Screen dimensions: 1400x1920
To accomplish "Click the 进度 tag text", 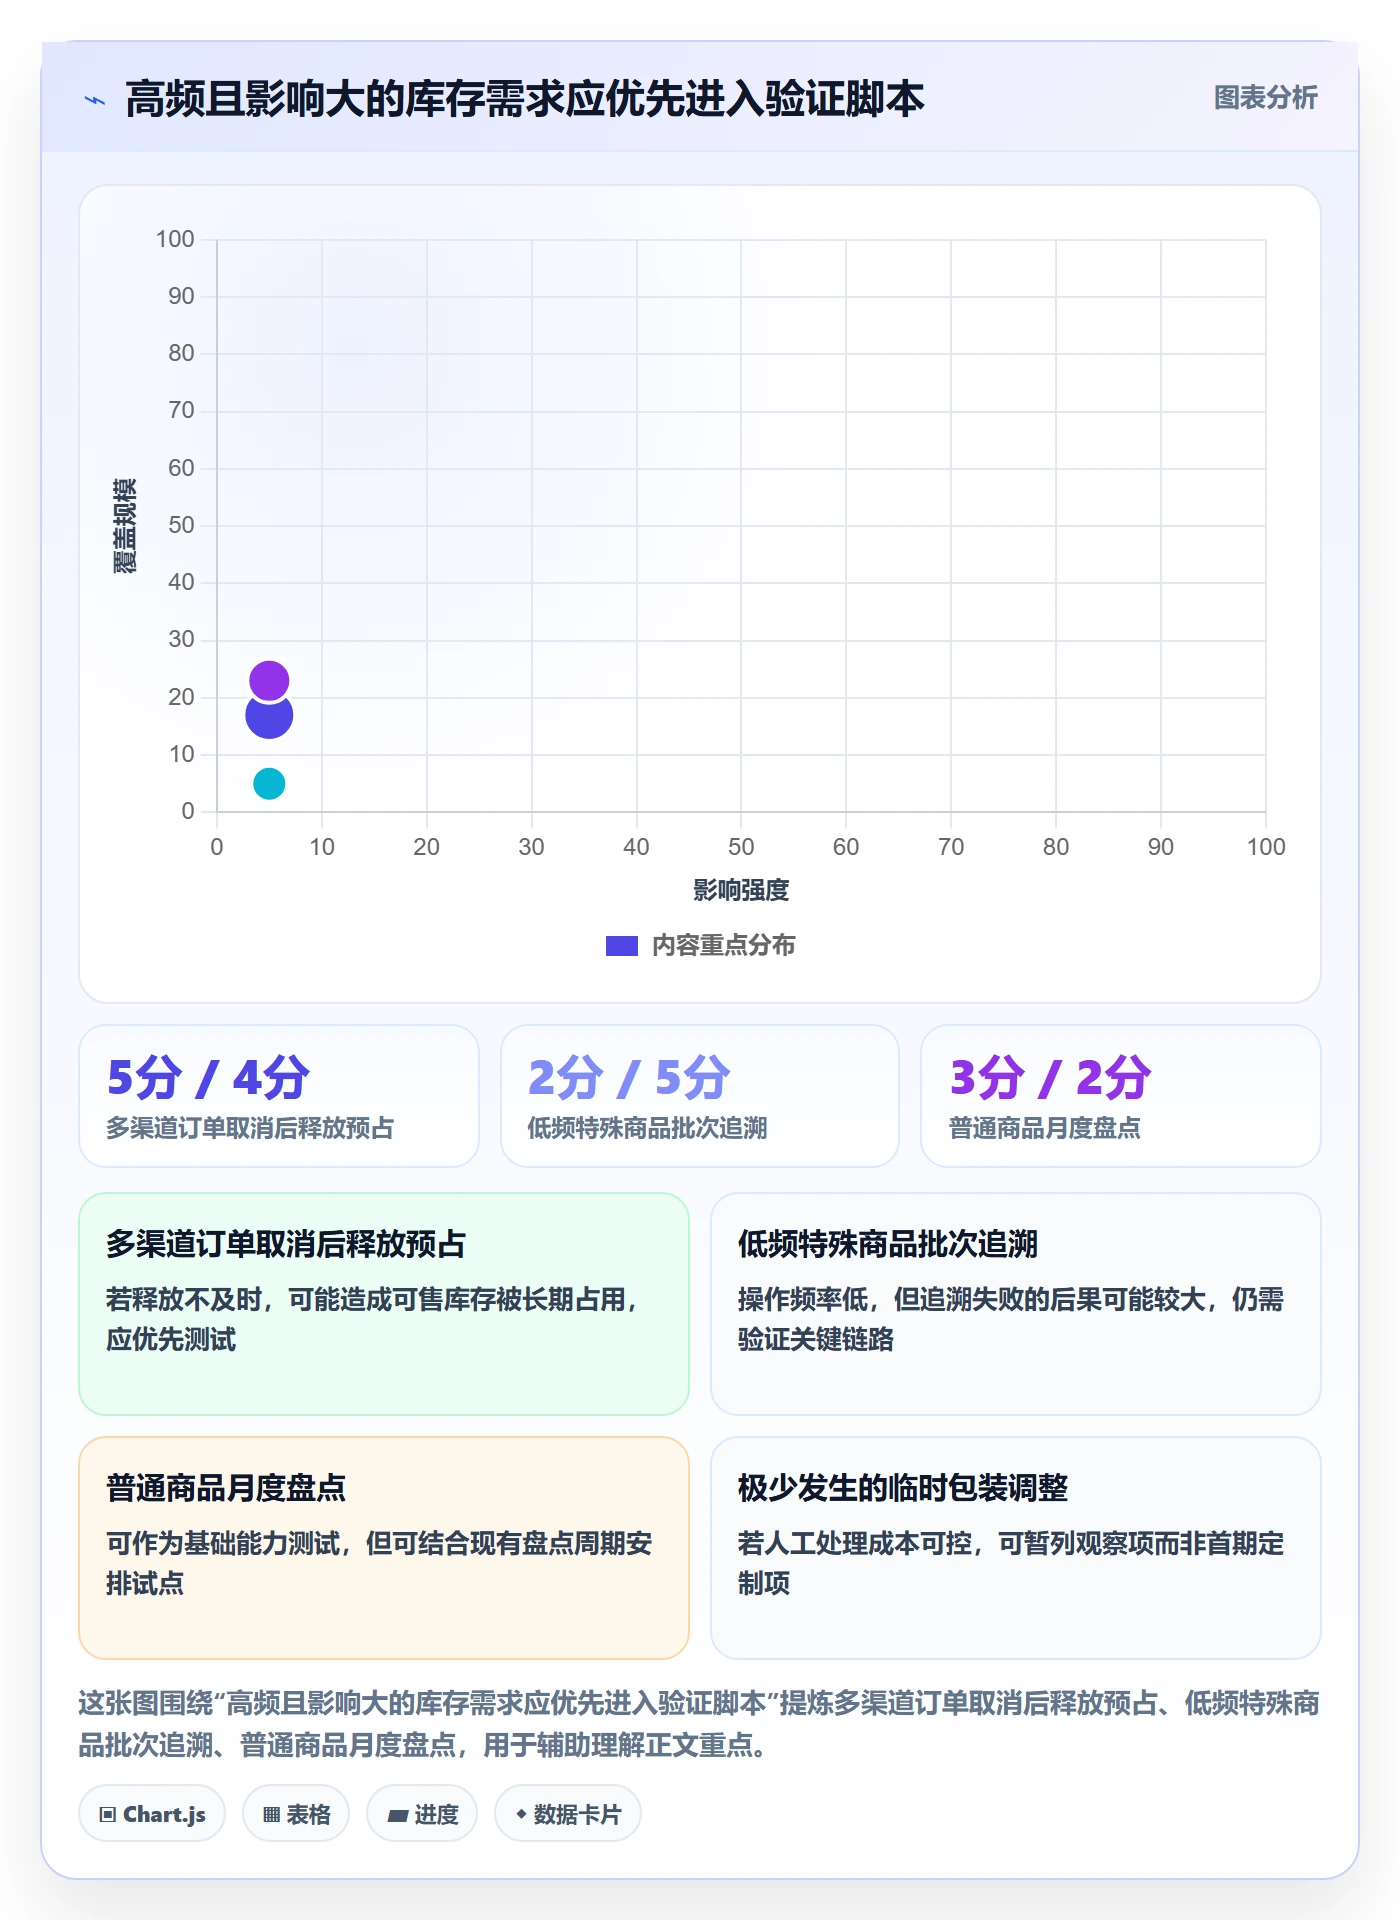I will click(437, 1814).
